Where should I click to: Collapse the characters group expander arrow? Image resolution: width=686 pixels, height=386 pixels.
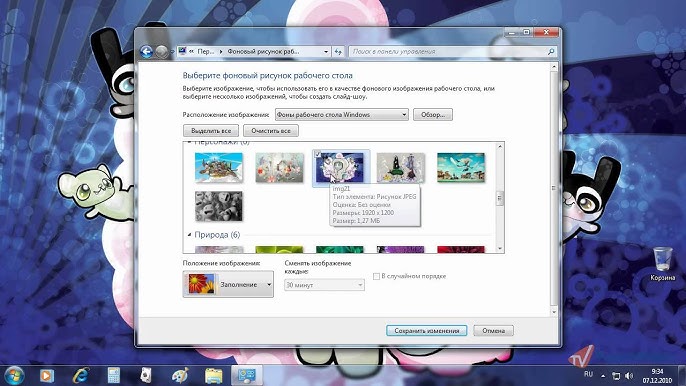coord(189,142)
